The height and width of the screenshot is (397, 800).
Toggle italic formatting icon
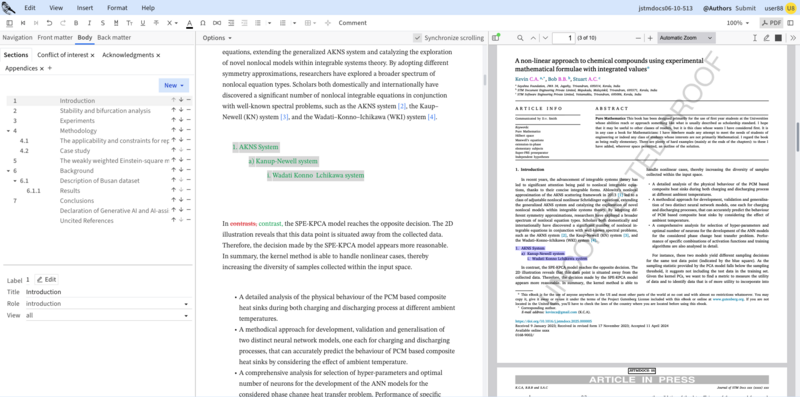[x=89, y=23]
